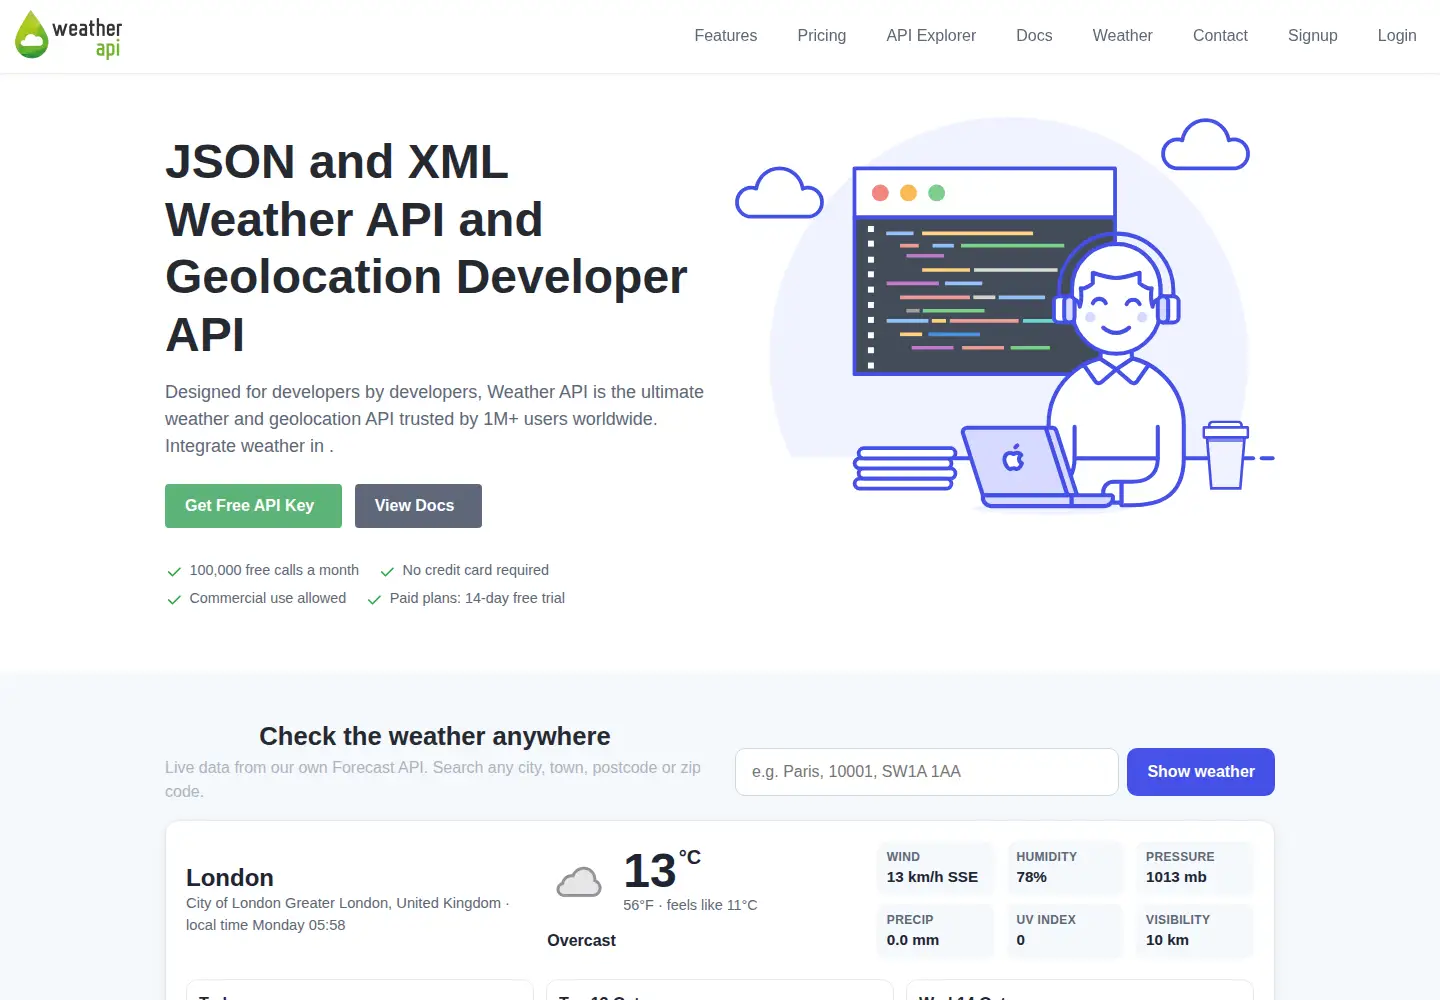Click the Show weather button
Image resolution: width=1440 pixels, height=1000 pixels.
point(1201,772)
